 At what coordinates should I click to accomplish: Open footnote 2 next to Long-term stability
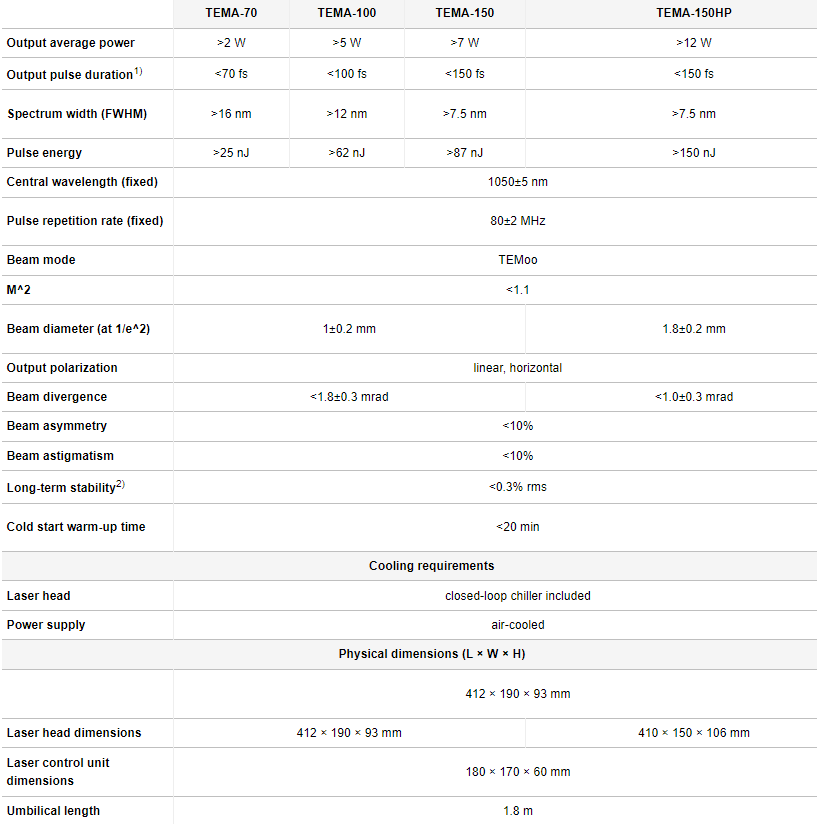[x=120, y=484]
